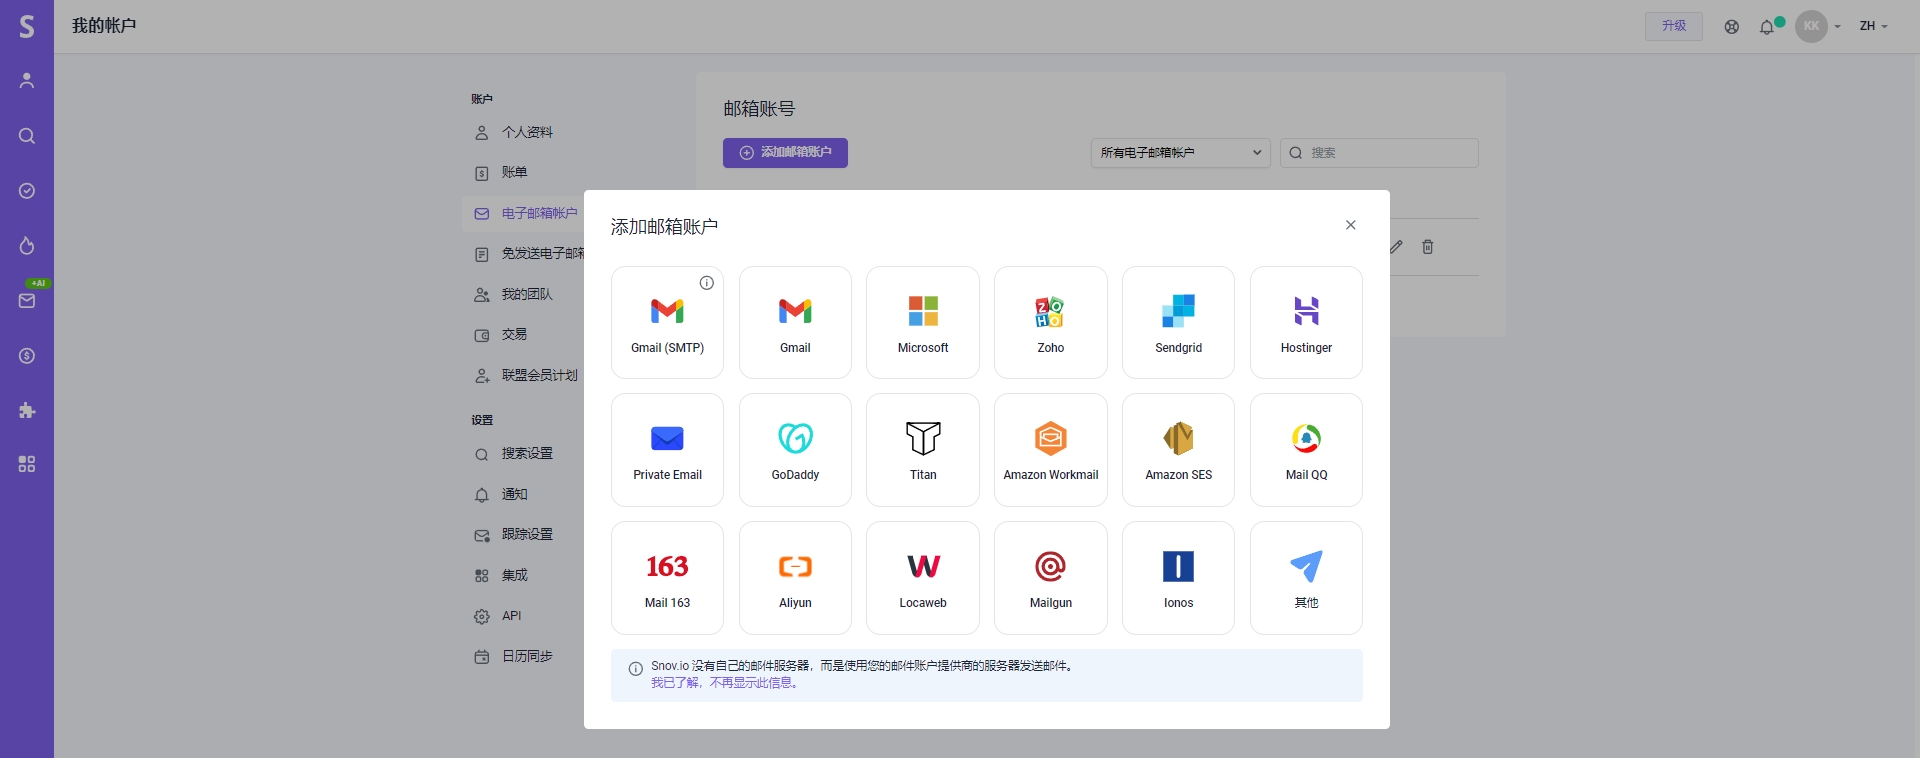Click the 添加邮箱账户 purple button
This screenshot has height=758, width=1920.
tap(785, 153)
